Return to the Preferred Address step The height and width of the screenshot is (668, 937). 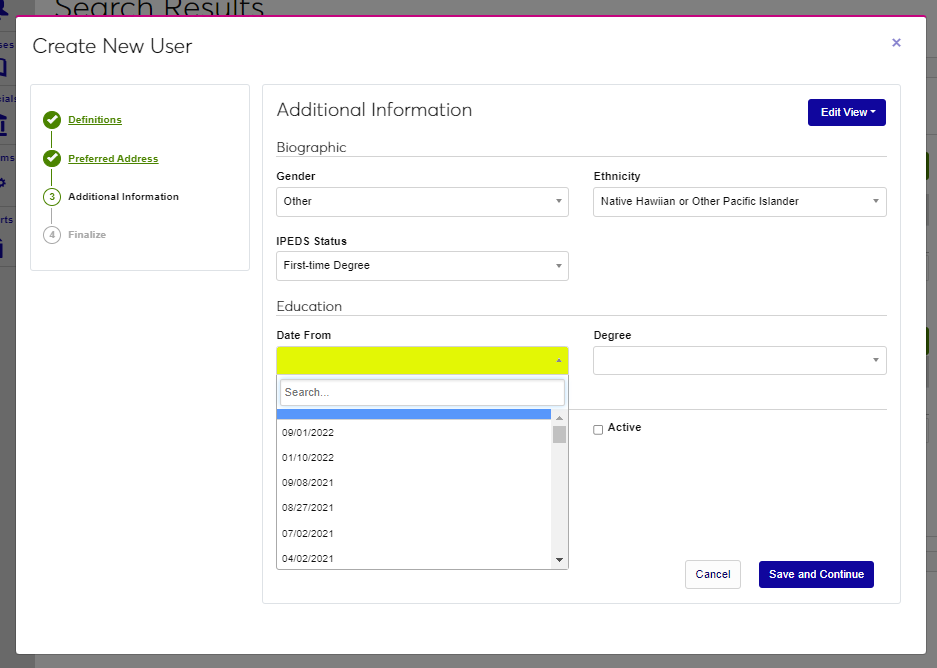[x=113, y=159]
